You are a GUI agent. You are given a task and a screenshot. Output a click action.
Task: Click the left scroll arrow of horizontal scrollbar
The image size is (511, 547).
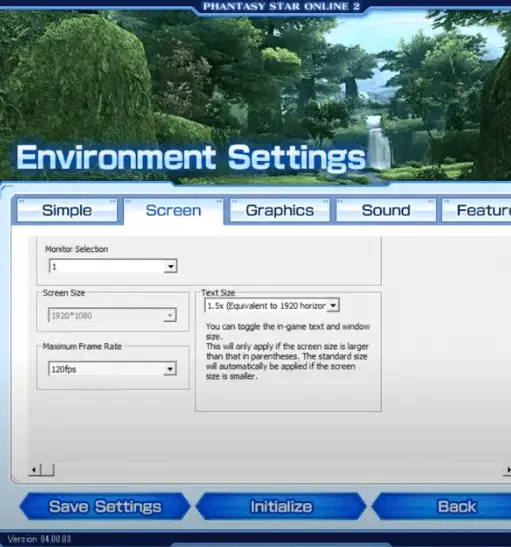(x=34, y=470)
